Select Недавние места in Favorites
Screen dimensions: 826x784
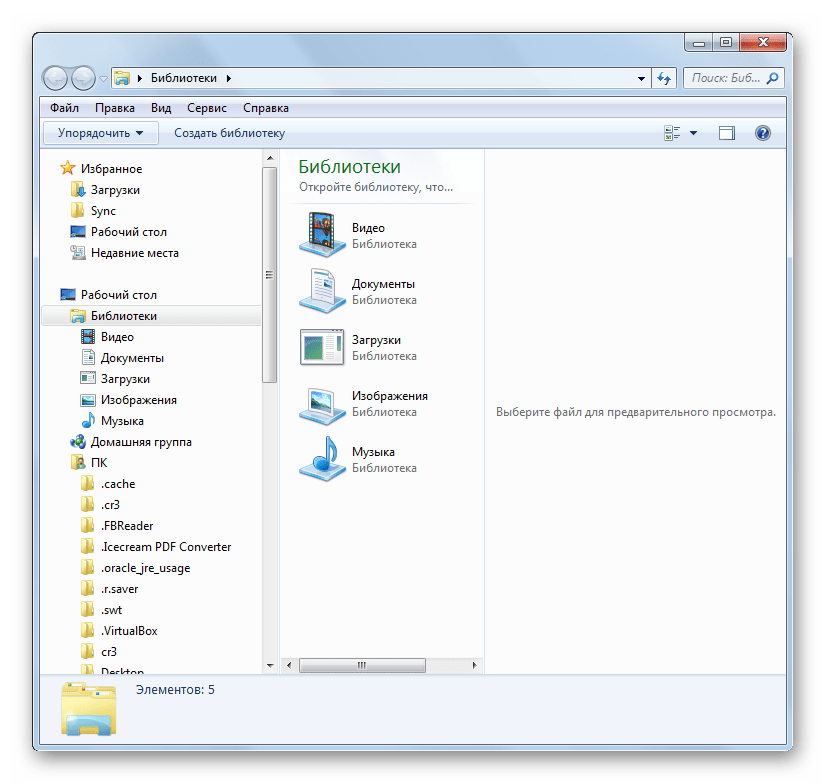135,253
